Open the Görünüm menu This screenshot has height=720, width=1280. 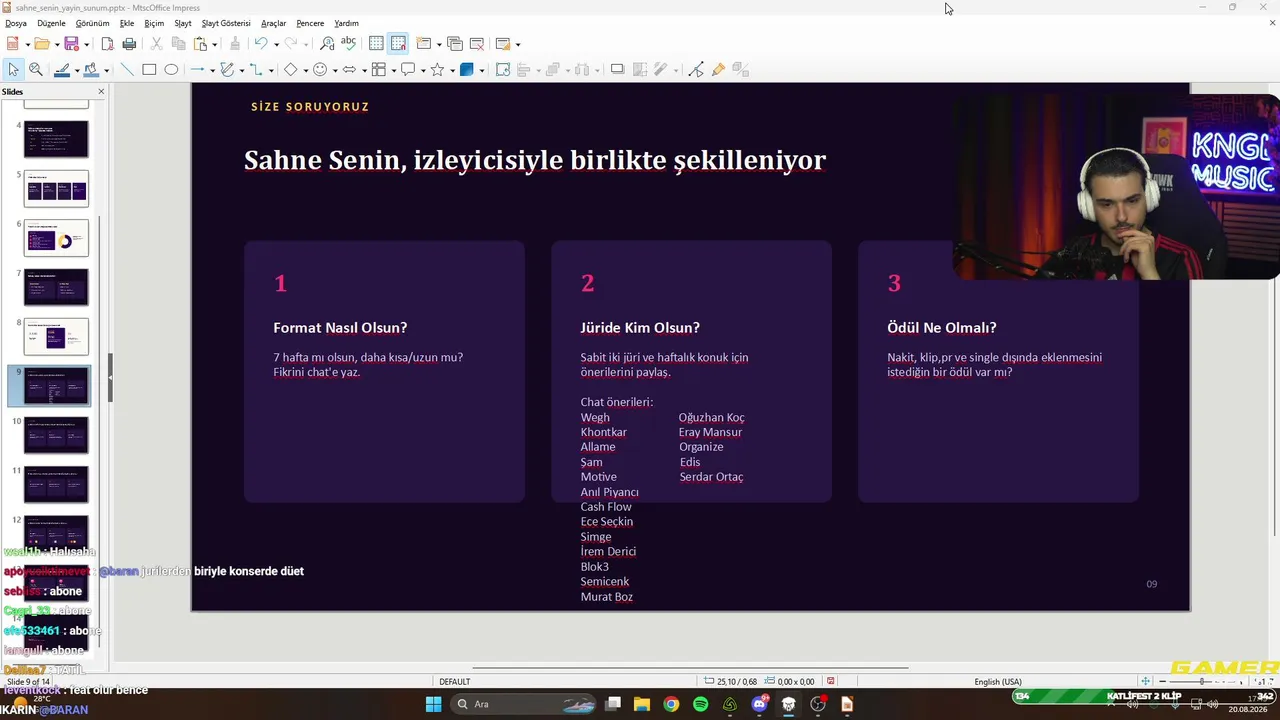tap(93, 23)
